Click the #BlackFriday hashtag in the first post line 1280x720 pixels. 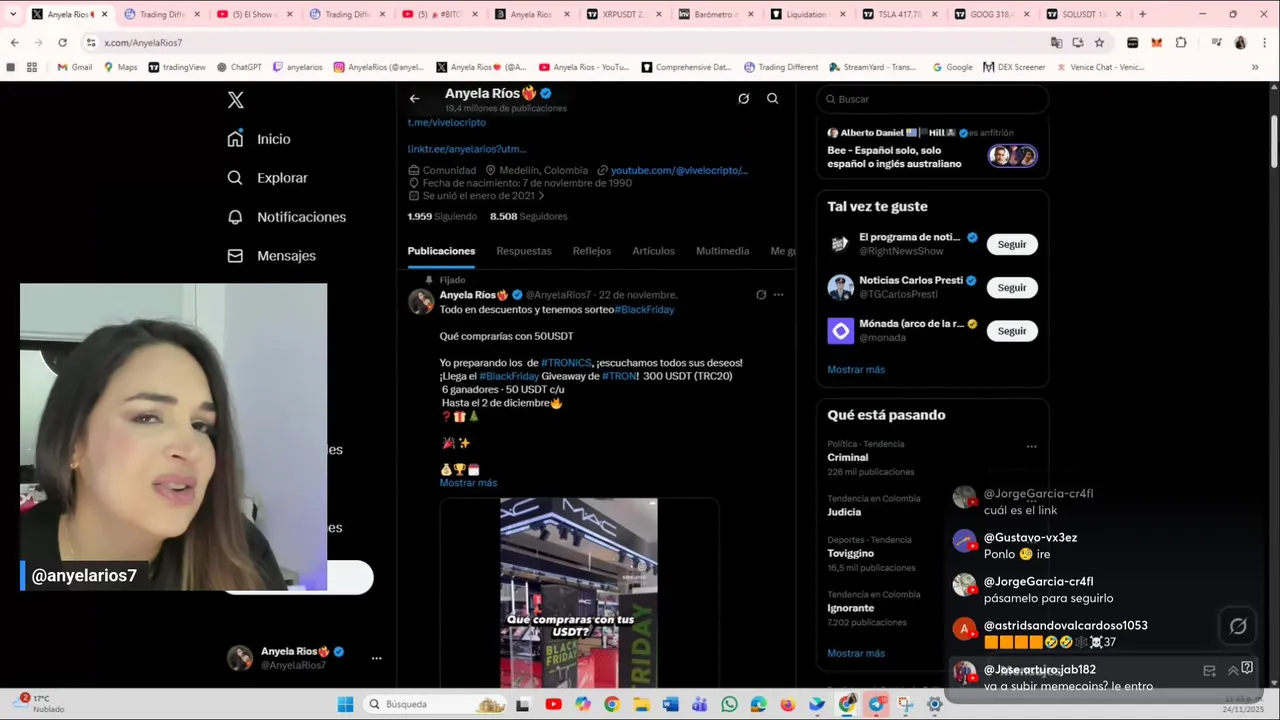pos(644,310)
